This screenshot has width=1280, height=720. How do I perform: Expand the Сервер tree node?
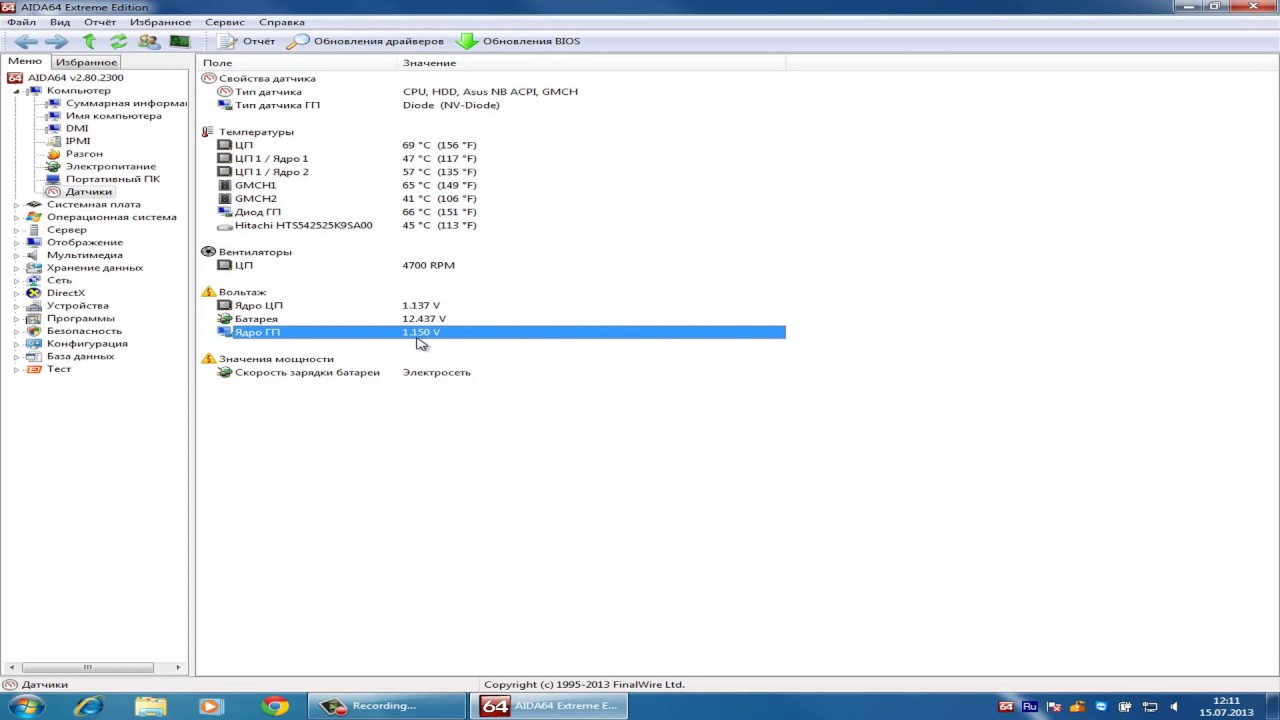16,230
